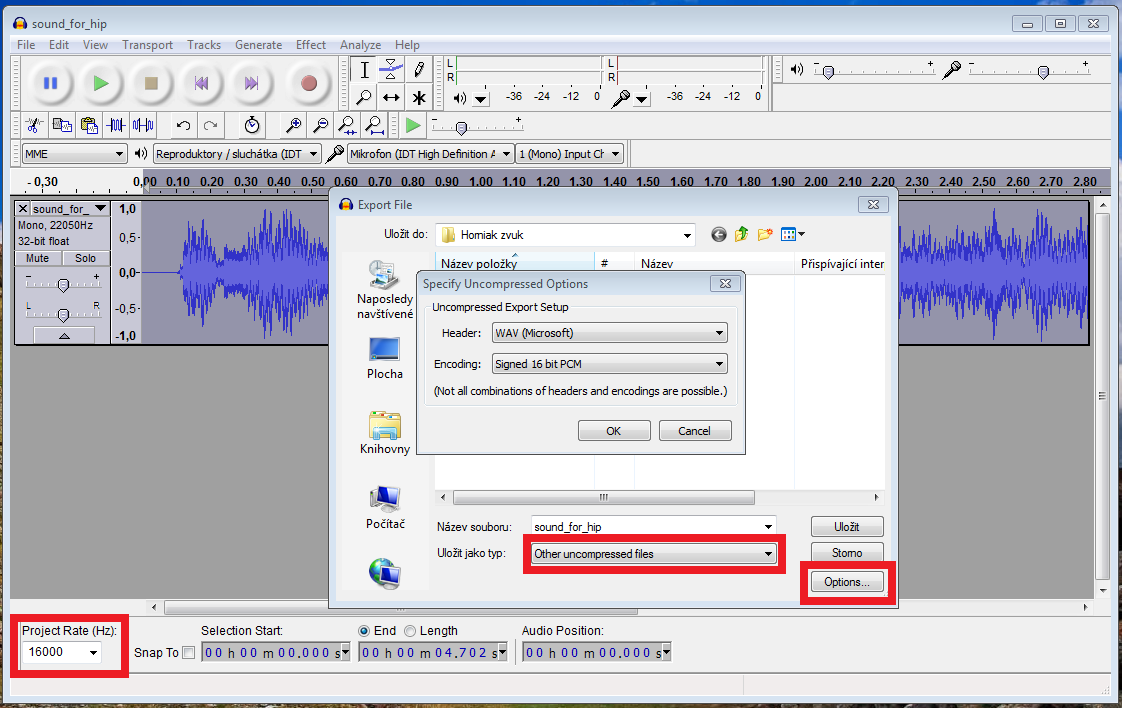Open the Header format dropdown
The height and width of the screenshot is (708, 1122).
609,333
